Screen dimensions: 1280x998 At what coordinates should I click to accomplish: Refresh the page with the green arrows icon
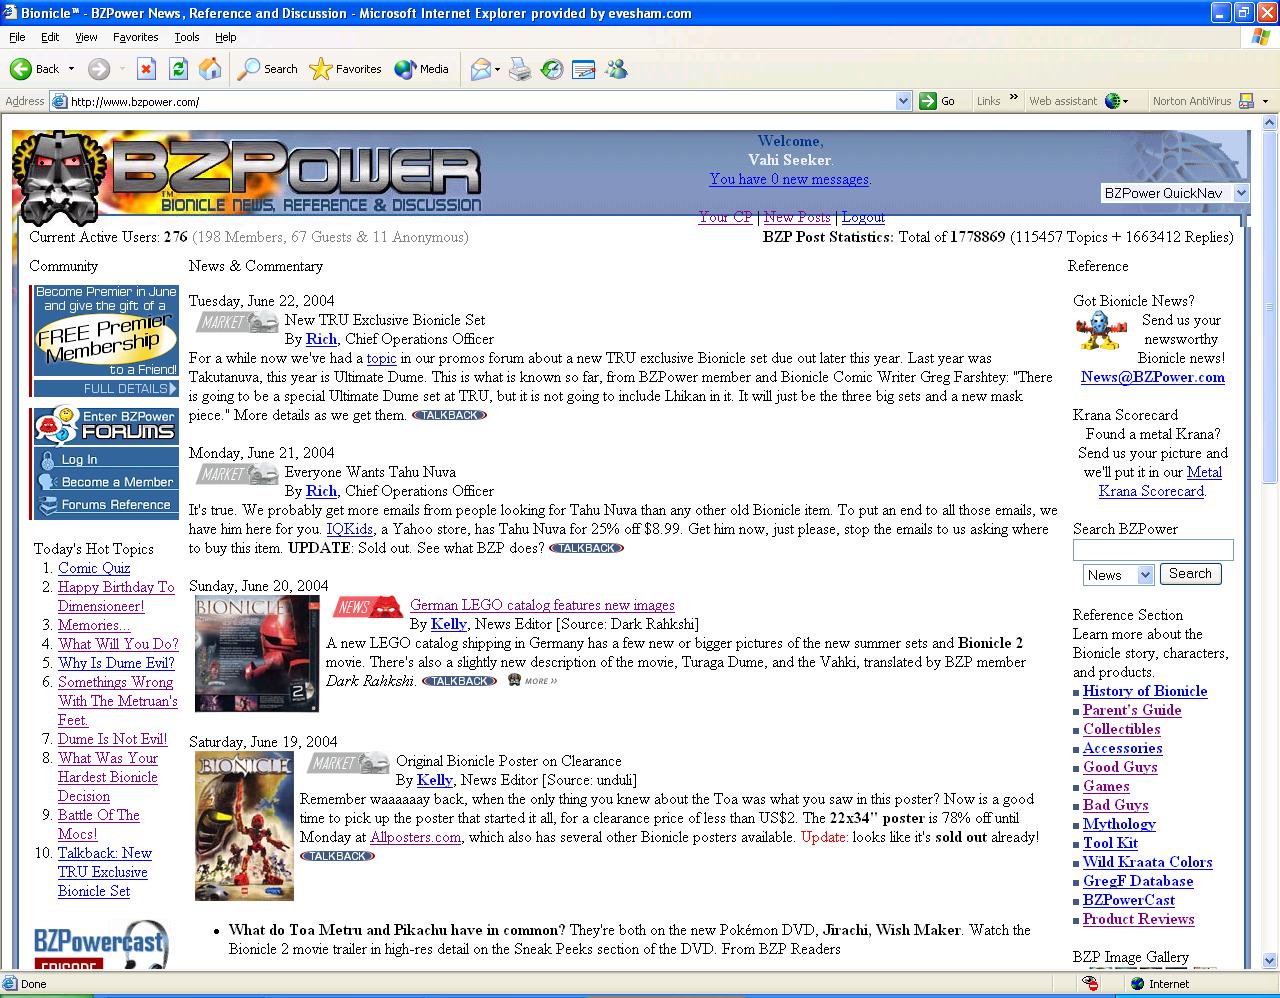pyautogui.click(x=178, y=69)
